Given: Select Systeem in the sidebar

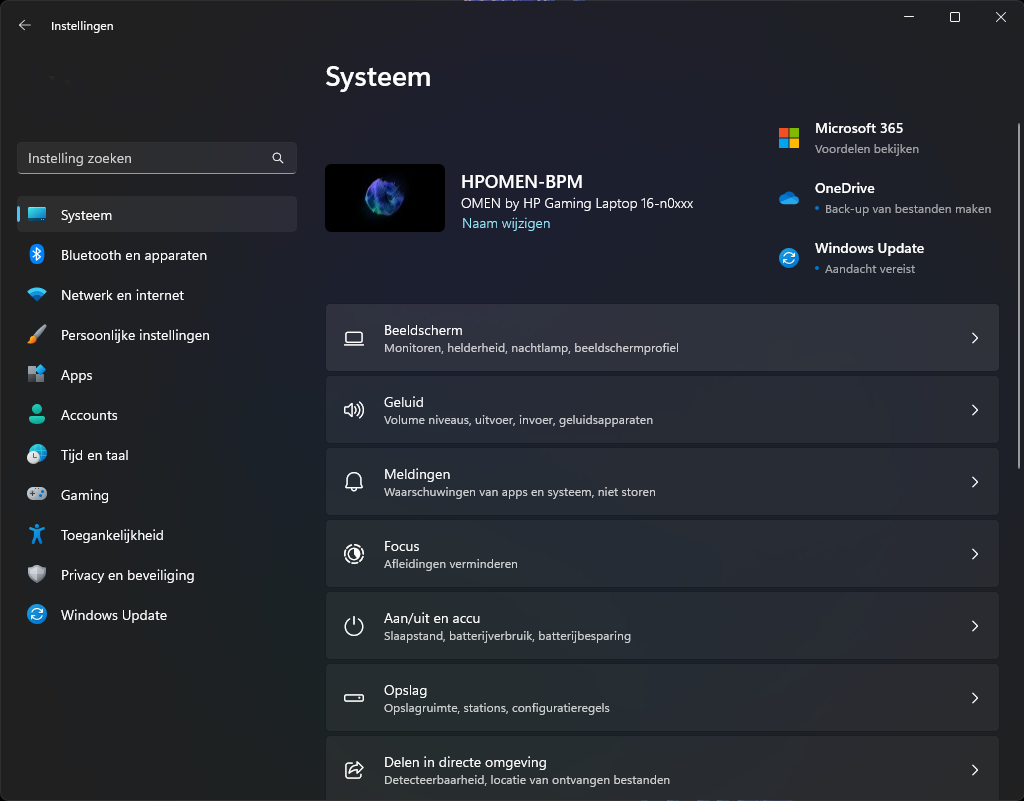Looking at the screenshot, I should 157,215.
